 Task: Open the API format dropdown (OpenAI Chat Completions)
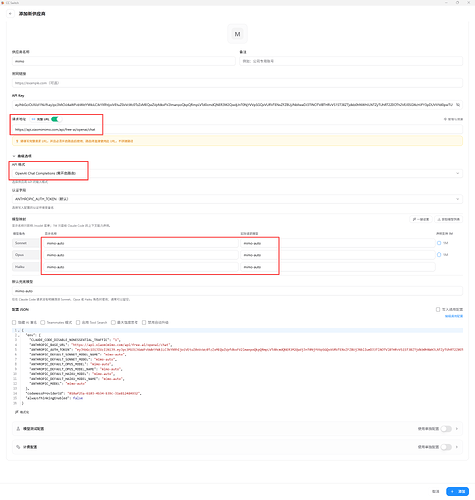(237, 173)
